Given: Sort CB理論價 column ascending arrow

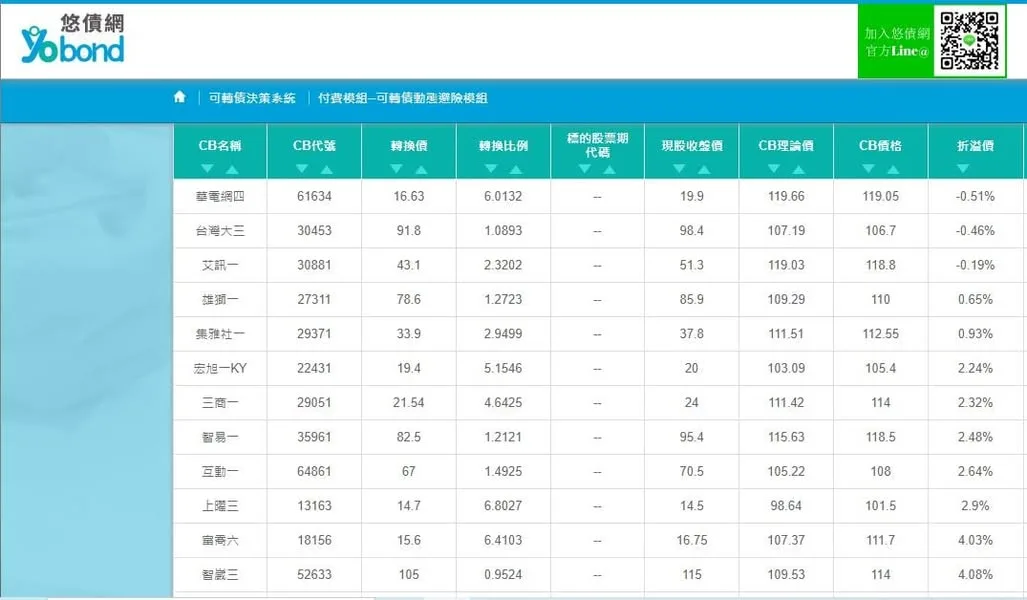Looking at the screenshot, I should (x=798, y=169).
